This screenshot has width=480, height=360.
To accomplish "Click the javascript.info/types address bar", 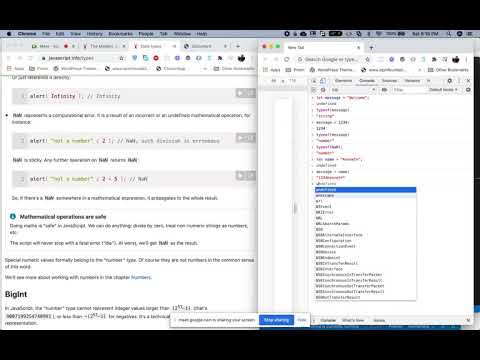I will point(80,58).
